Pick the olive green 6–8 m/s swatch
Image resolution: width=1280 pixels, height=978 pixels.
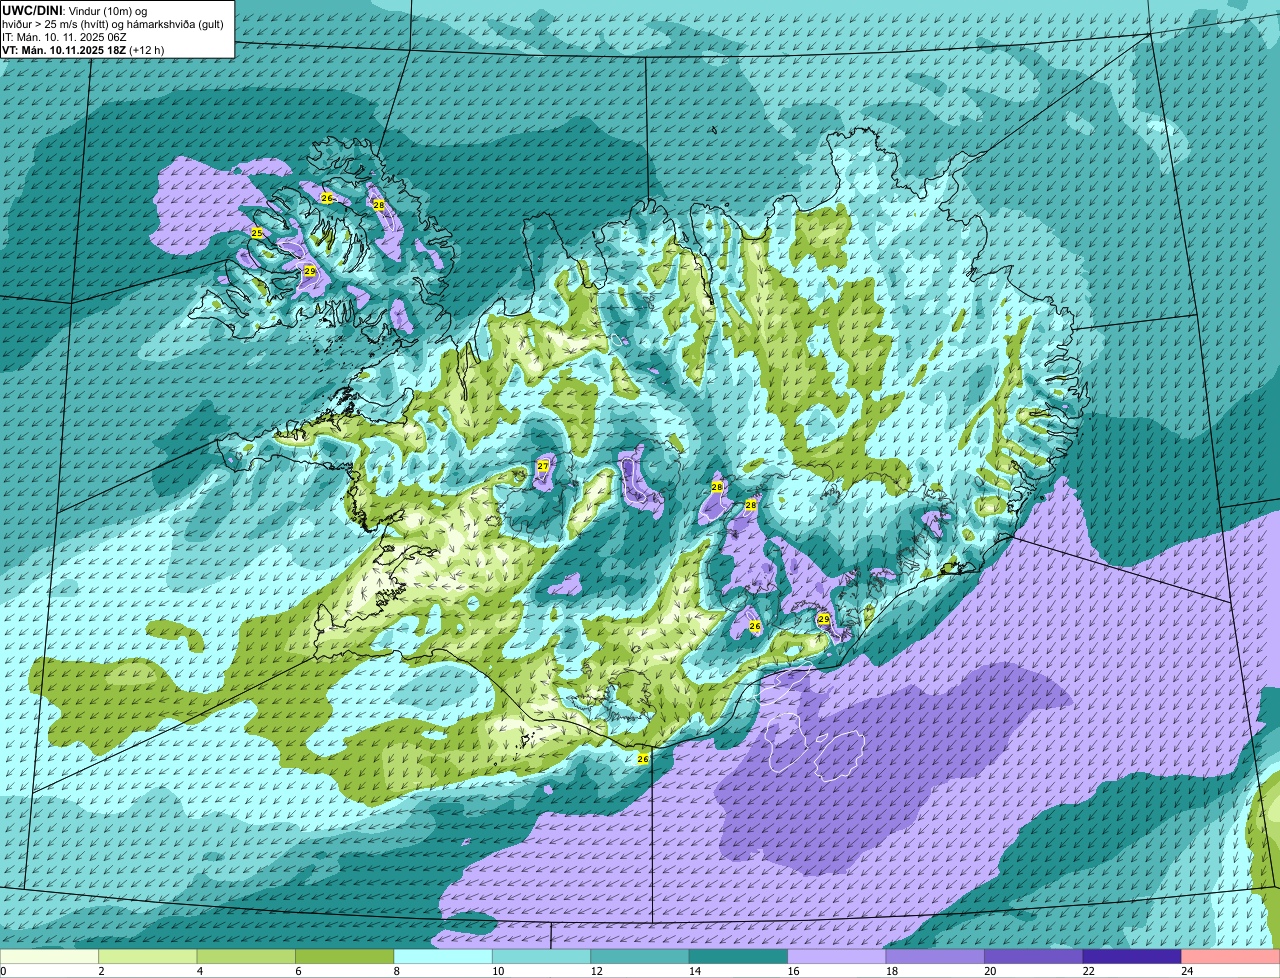345,956
